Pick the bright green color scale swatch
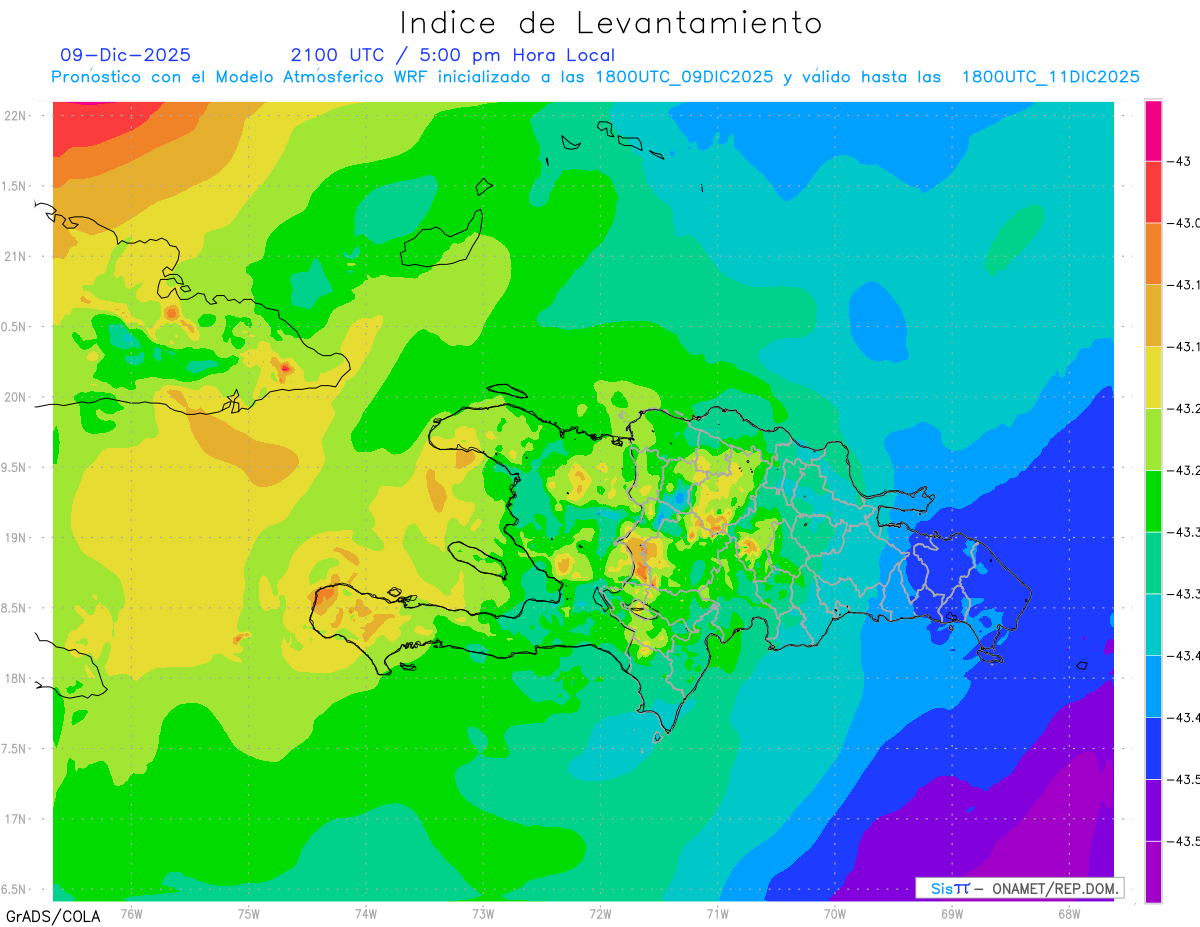 pyautogui.click(x=1153, y=501)
